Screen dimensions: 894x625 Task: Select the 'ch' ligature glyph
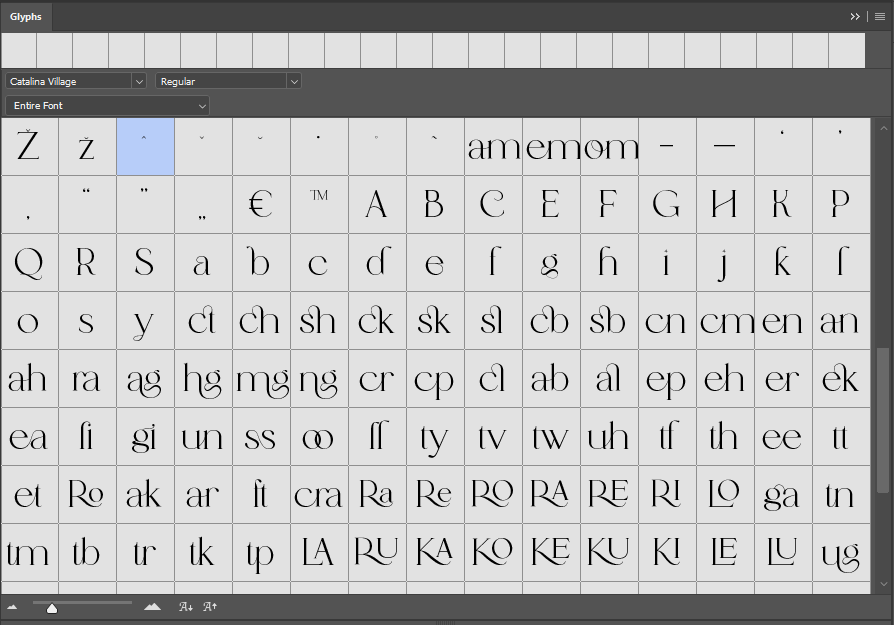click(x=262, y=321)
